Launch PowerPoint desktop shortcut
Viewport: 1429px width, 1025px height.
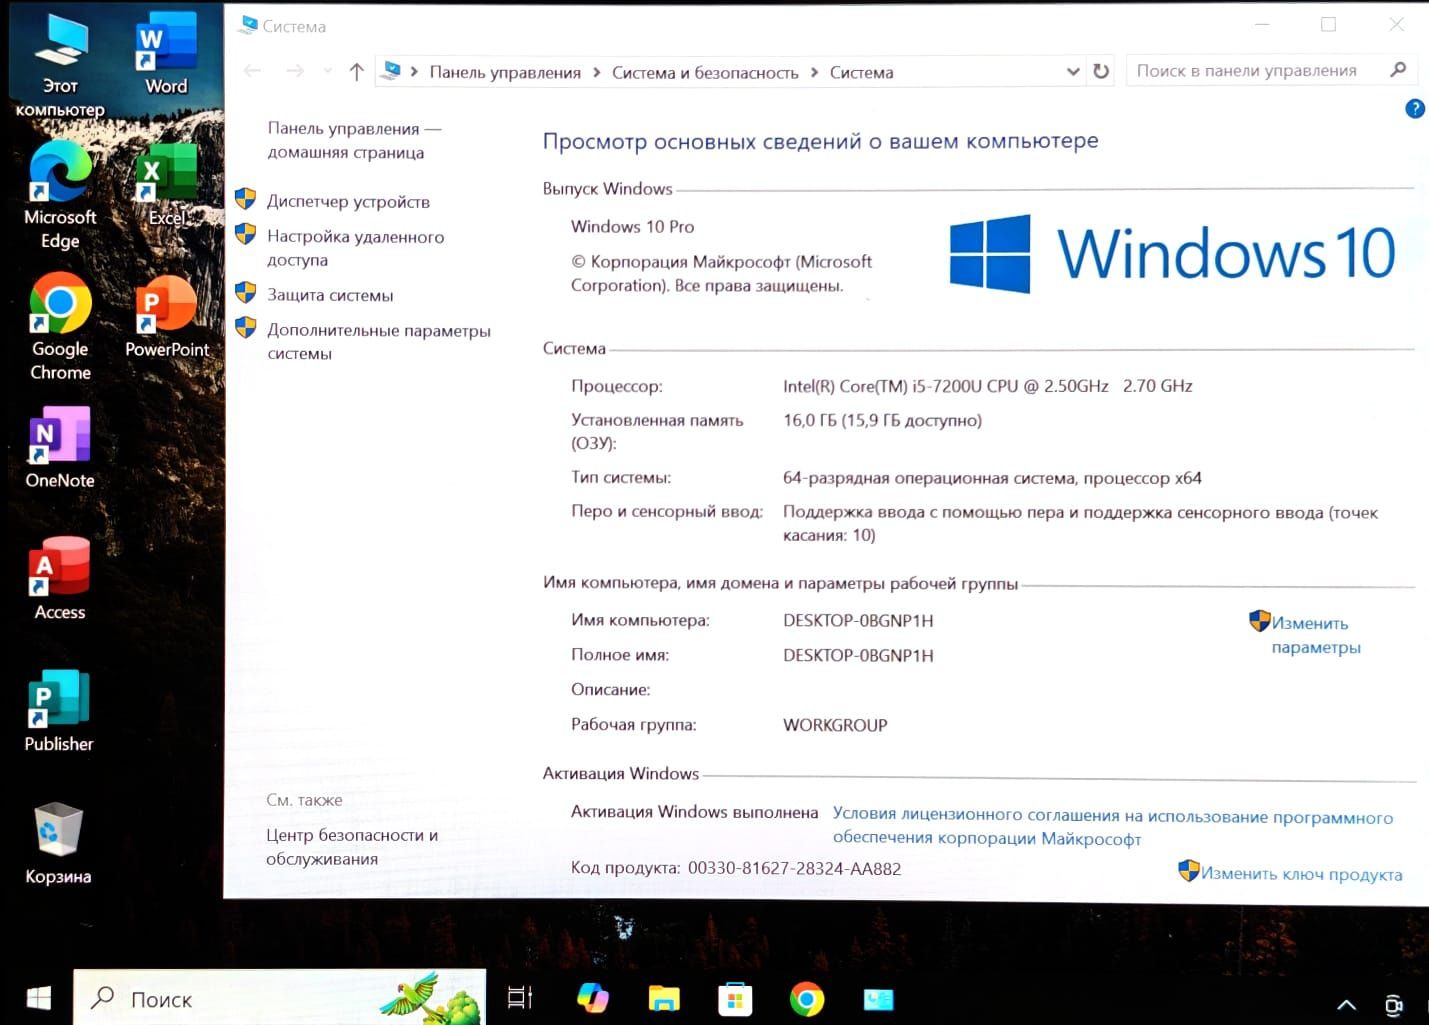point(166,317)
